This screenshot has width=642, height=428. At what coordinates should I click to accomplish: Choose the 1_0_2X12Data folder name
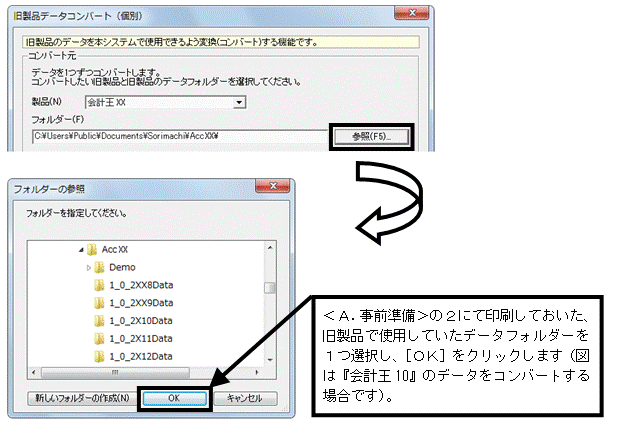141,356
